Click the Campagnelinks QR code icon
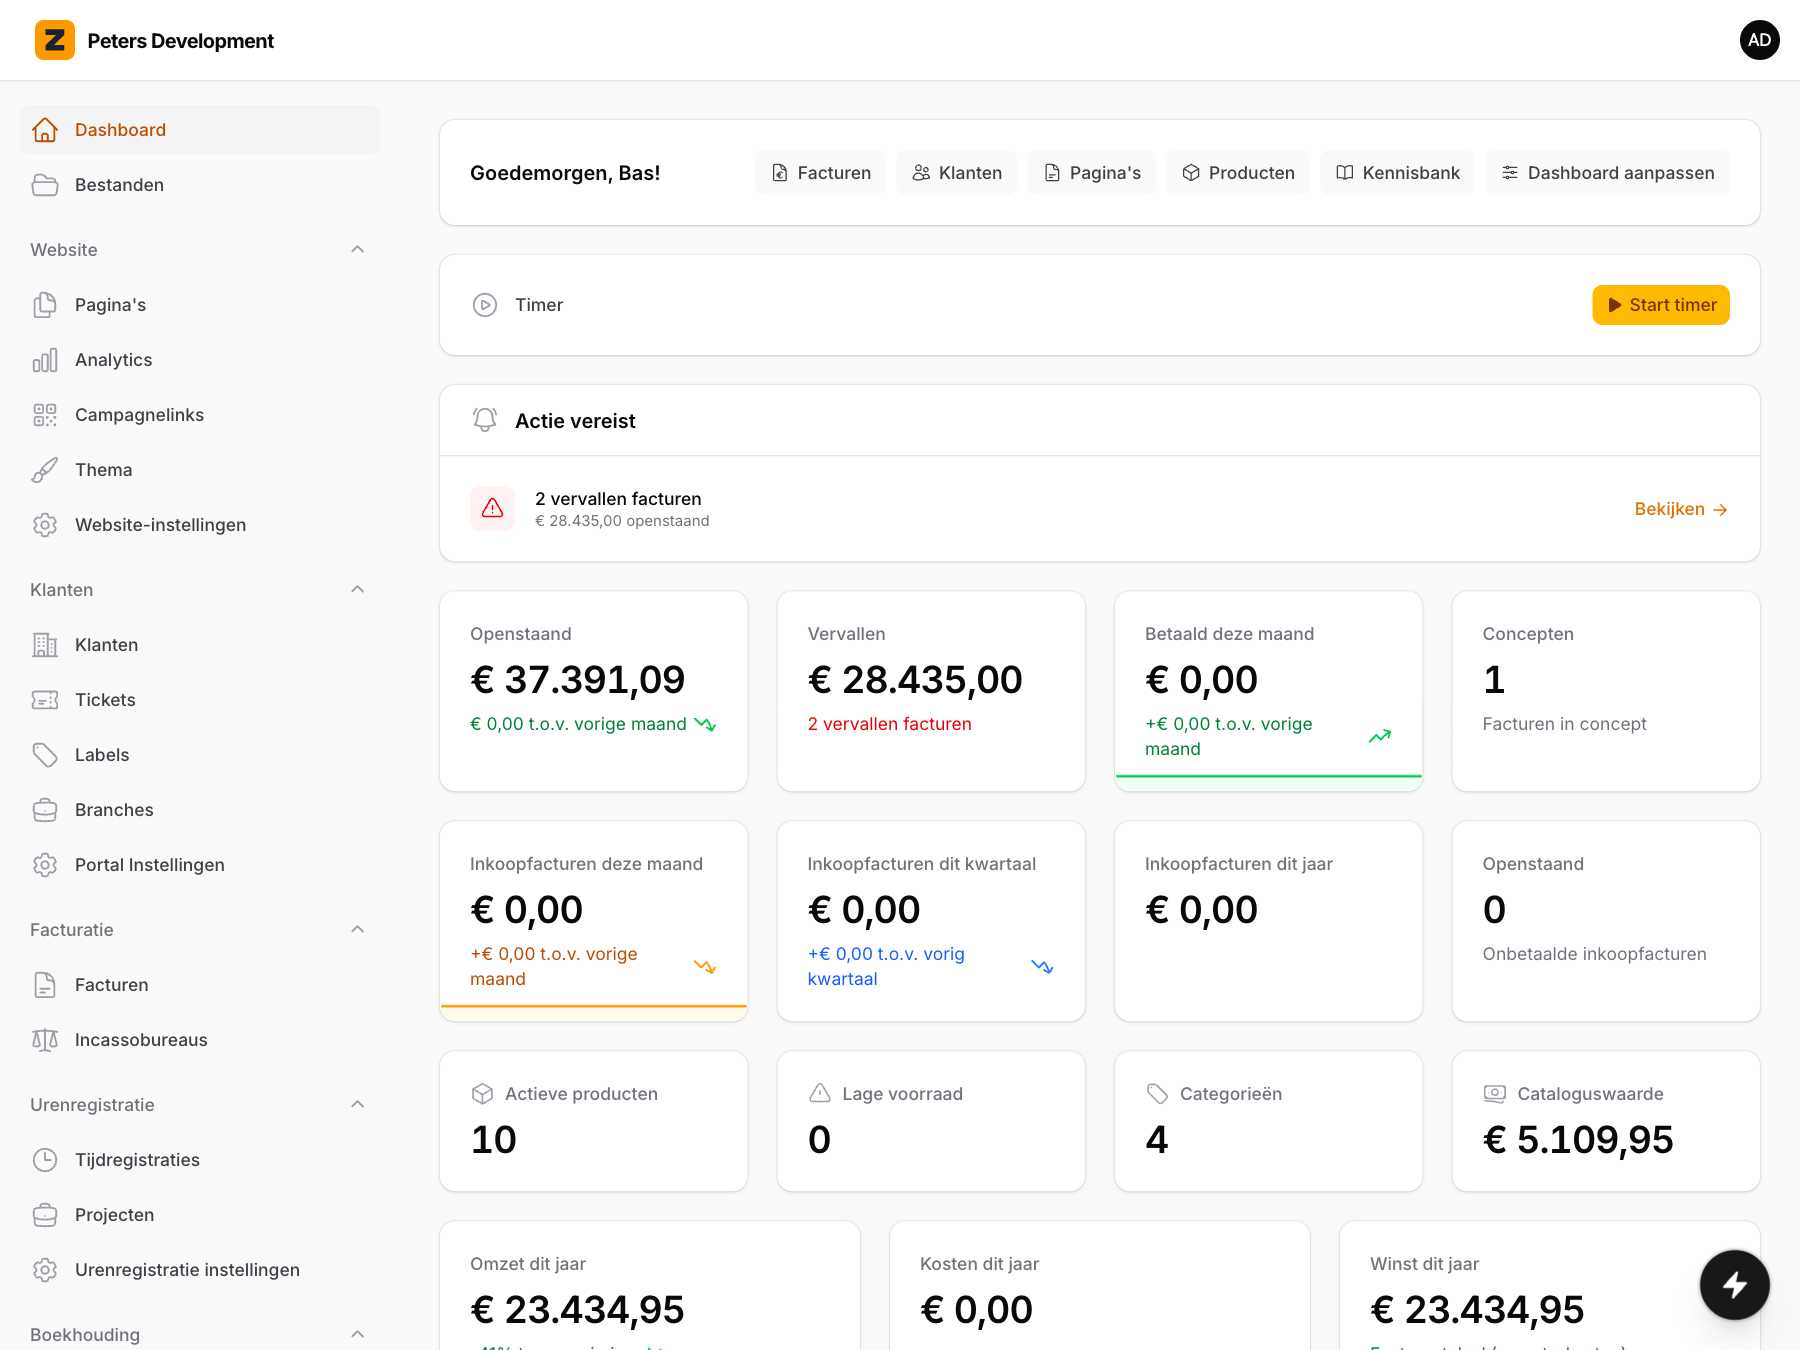 click(45, 415)
